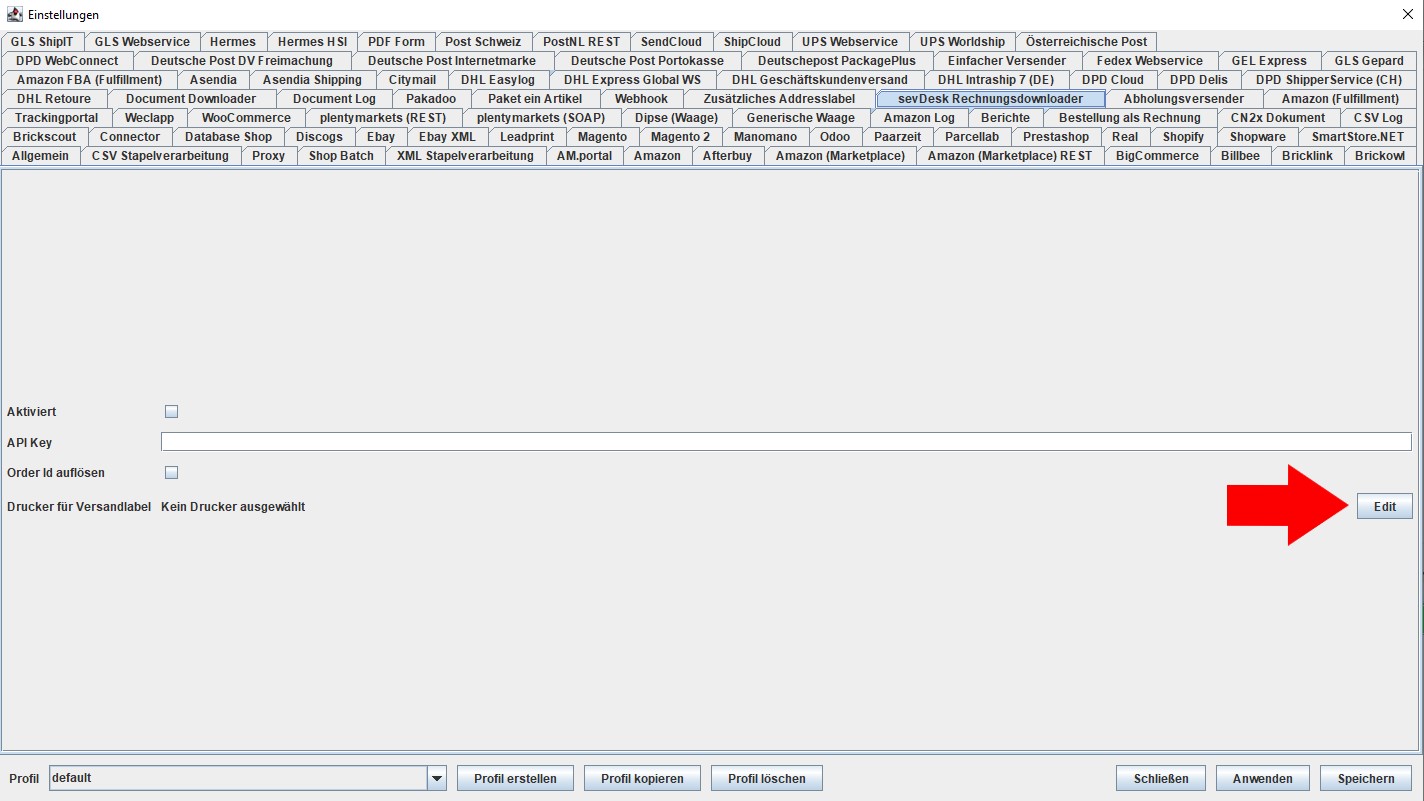Open the DHL Geschäftskundenversand tab

click(819, 80)
